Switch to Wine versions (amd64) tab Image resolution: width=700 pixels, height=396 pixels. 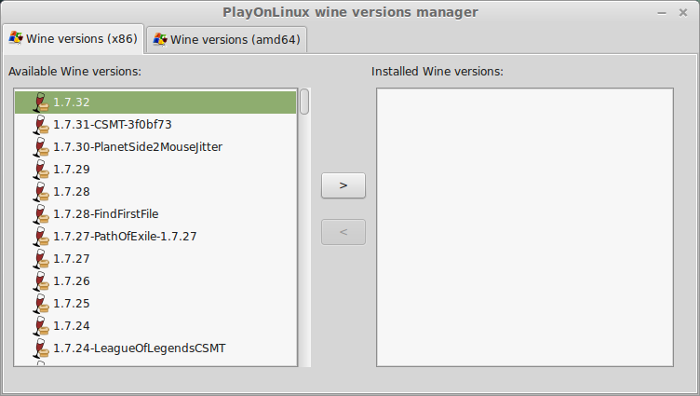[227, 40]
